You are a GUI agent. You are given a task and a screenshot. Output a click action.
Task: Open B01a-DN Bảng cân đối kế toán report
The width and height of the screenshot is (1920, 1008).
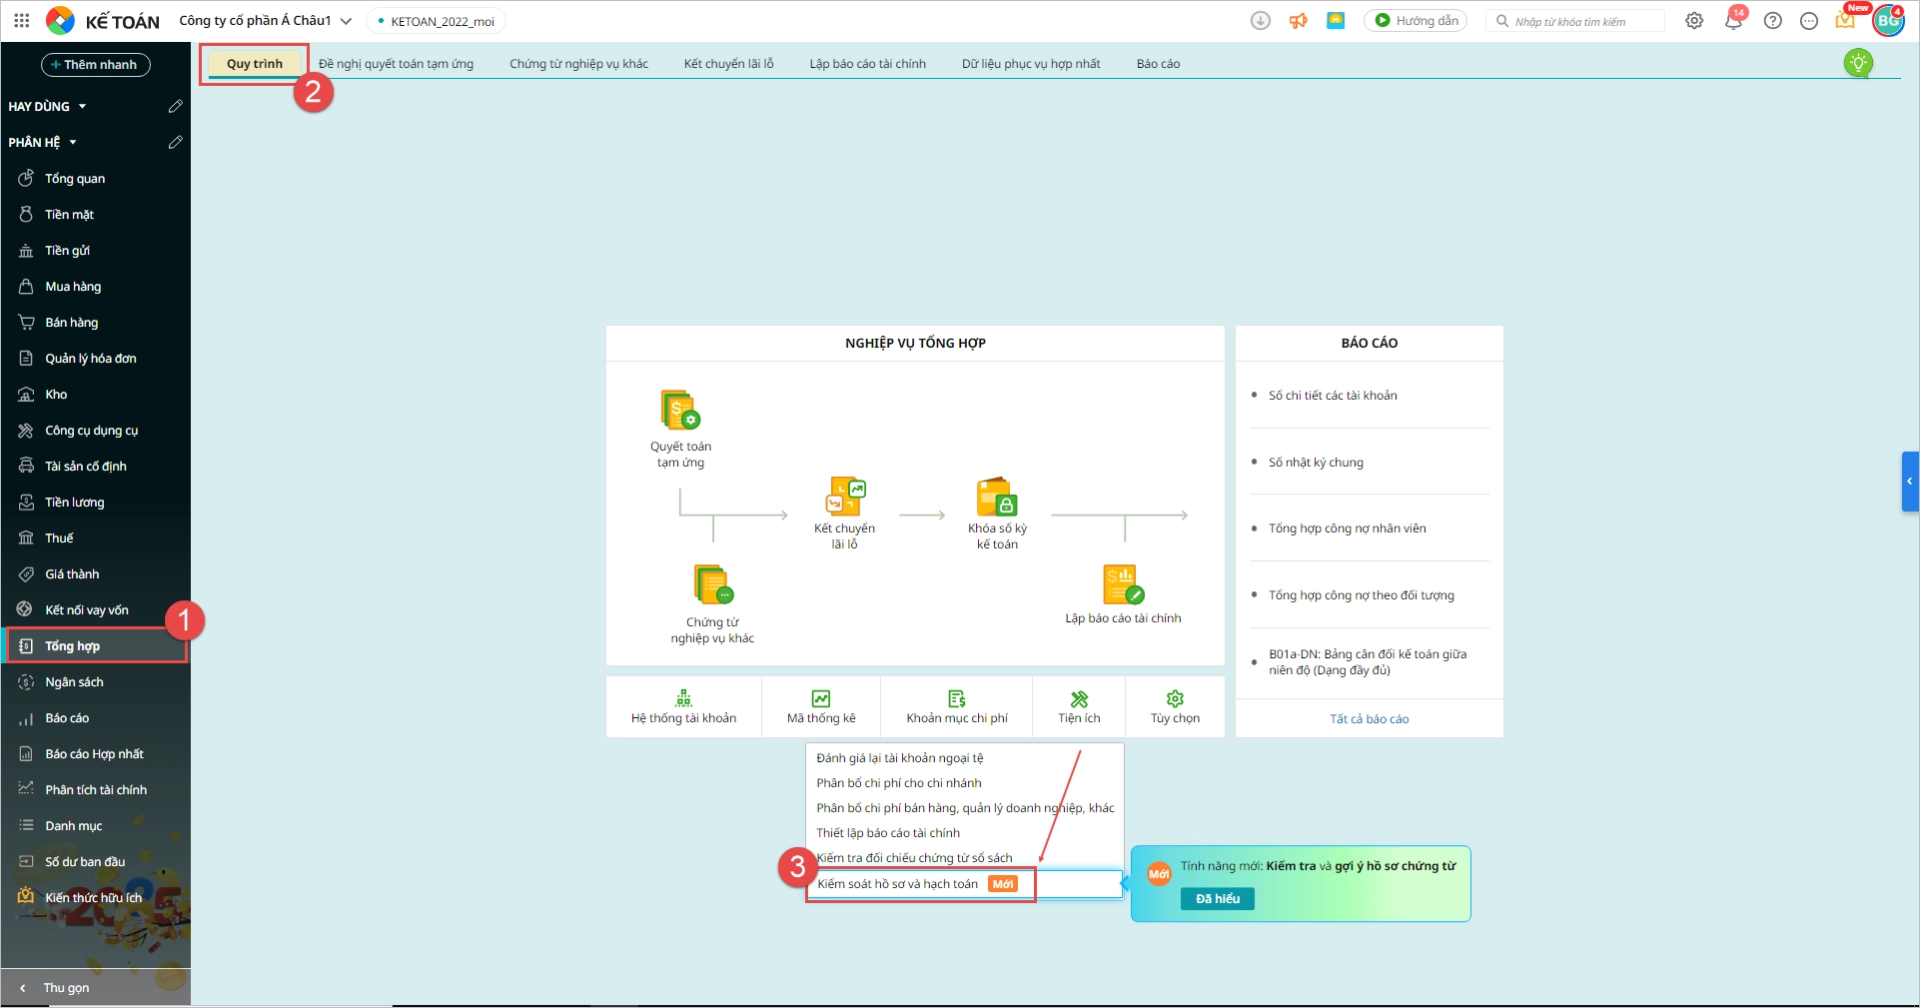click(1368, 662)
